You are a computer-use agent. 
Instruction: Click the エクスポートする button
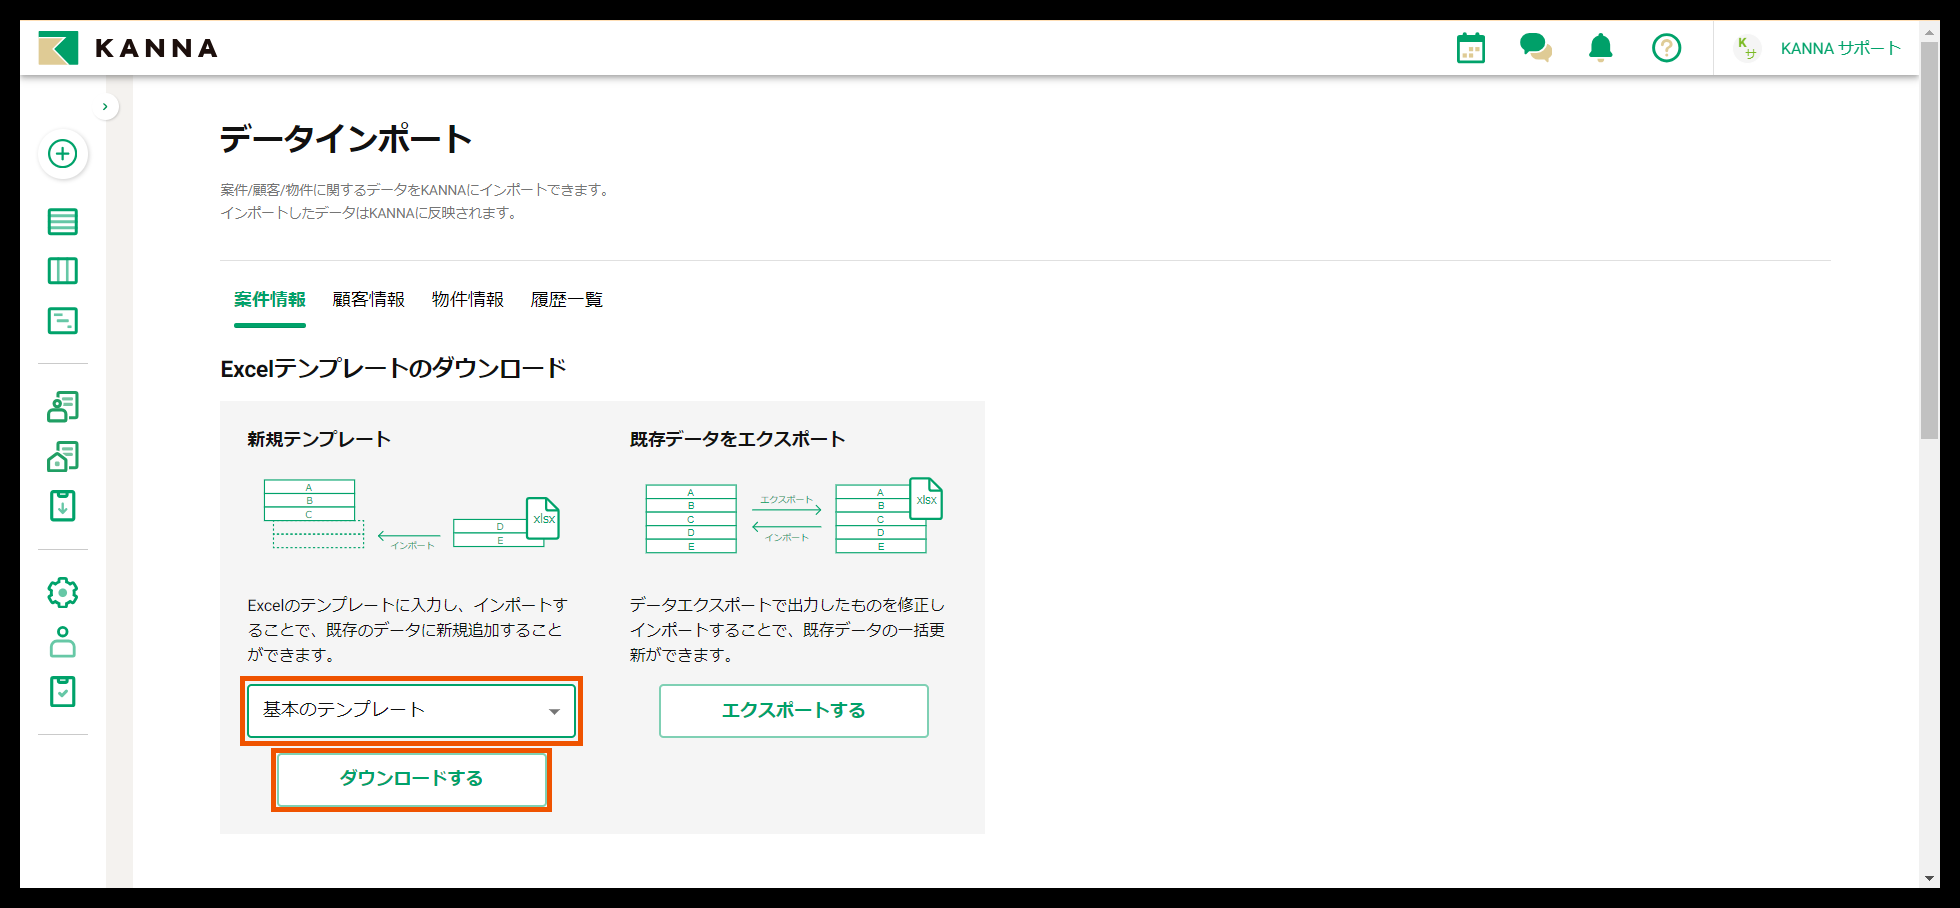click(x=793, y=710)
